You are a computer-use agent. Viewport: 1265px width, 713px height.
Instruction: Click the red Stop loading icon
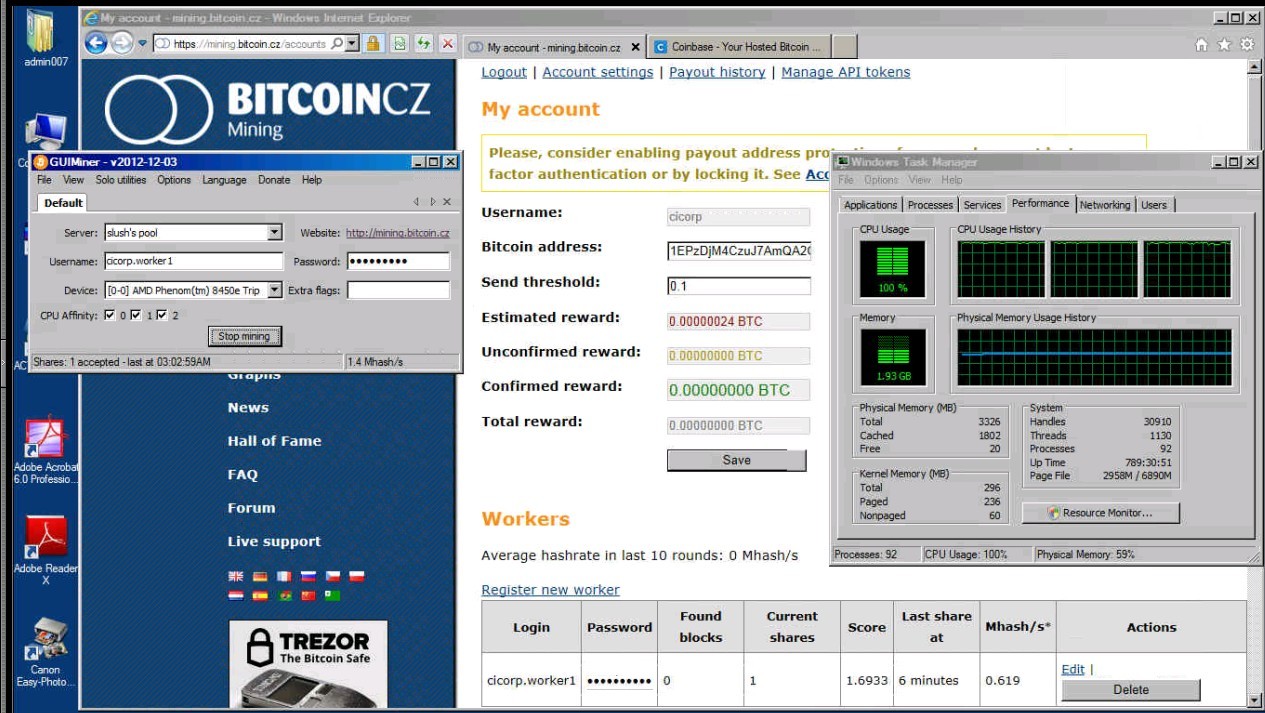click(x=447, y=44)
